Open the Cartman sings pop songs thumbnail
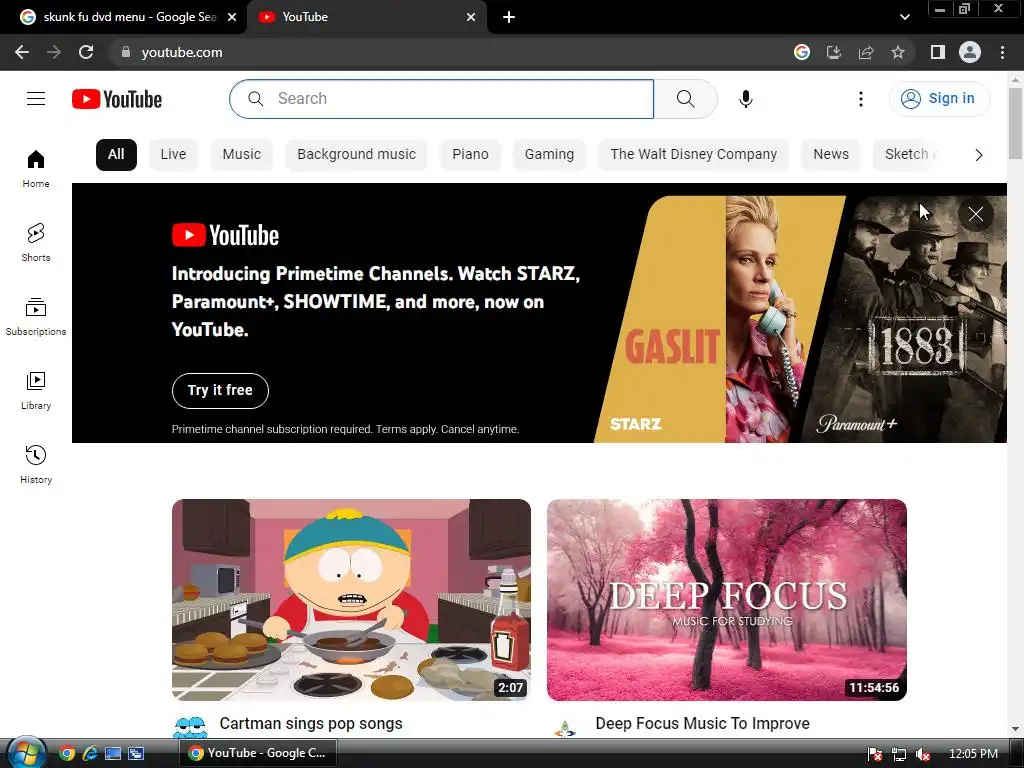 click(x=351, y=600)
